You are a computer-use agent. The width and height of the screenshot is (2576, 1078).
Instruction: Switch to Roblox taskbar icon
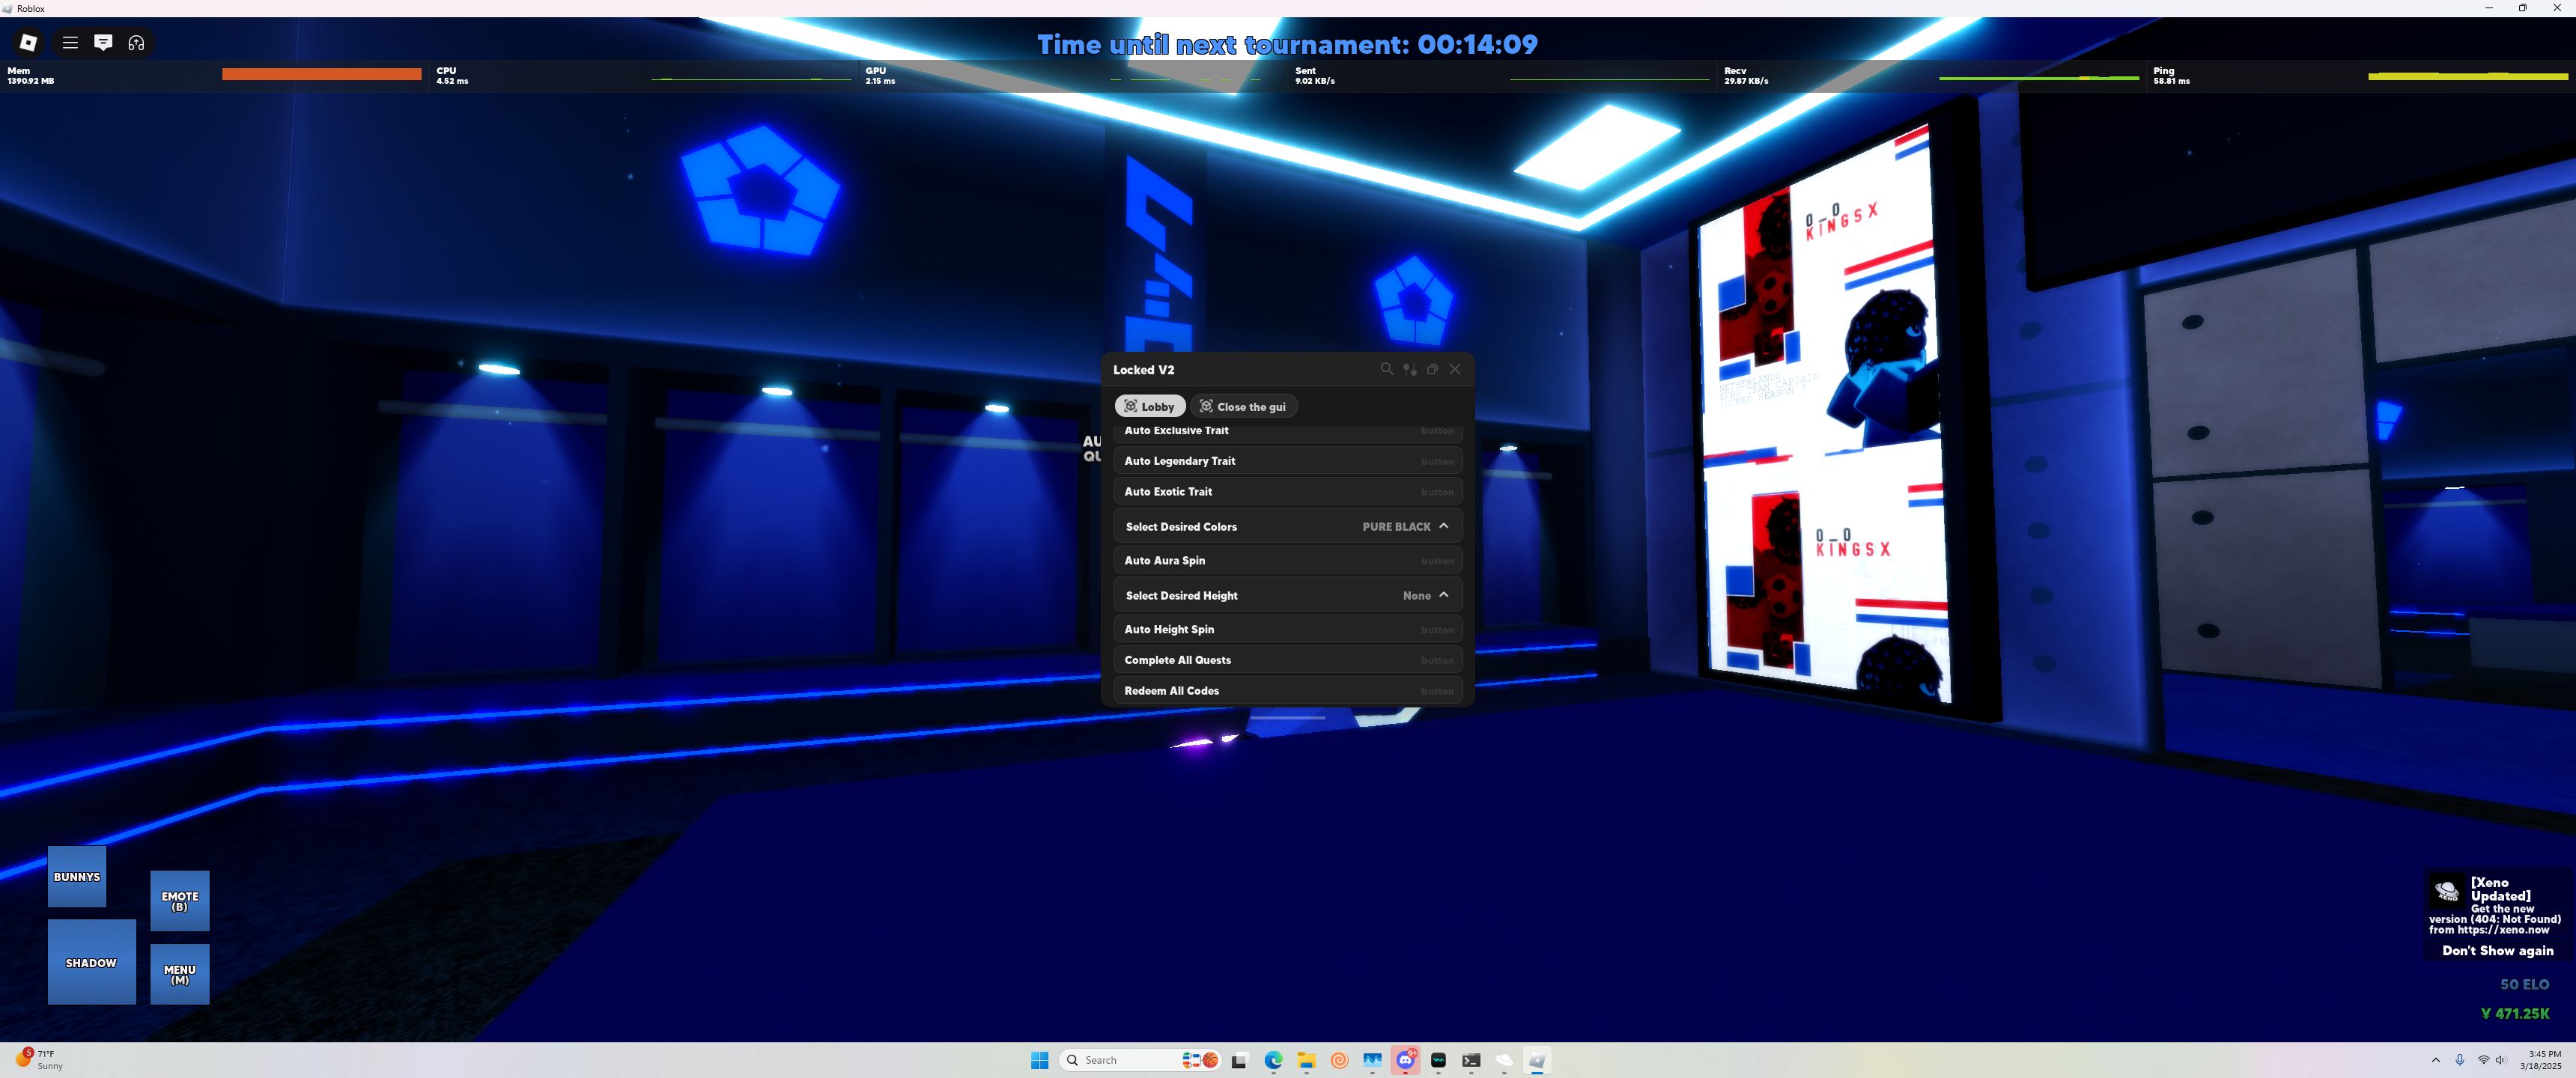[1537, 1060]
